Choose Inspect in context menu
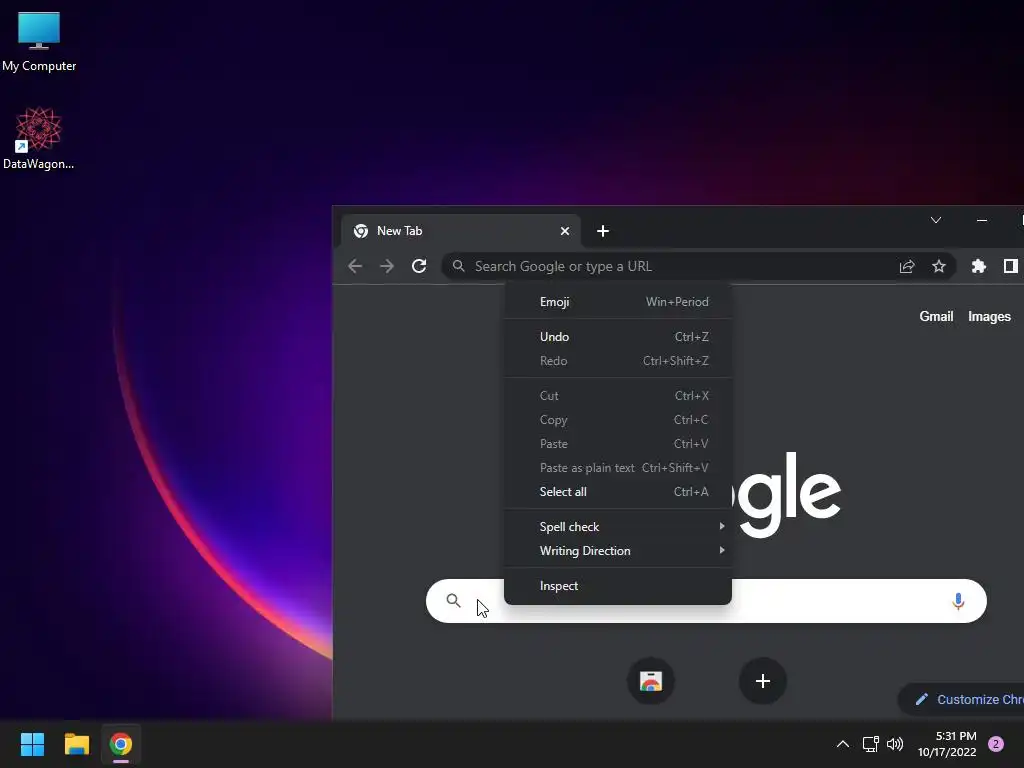This screenshot has width=1024, height=768. (618, 586)
